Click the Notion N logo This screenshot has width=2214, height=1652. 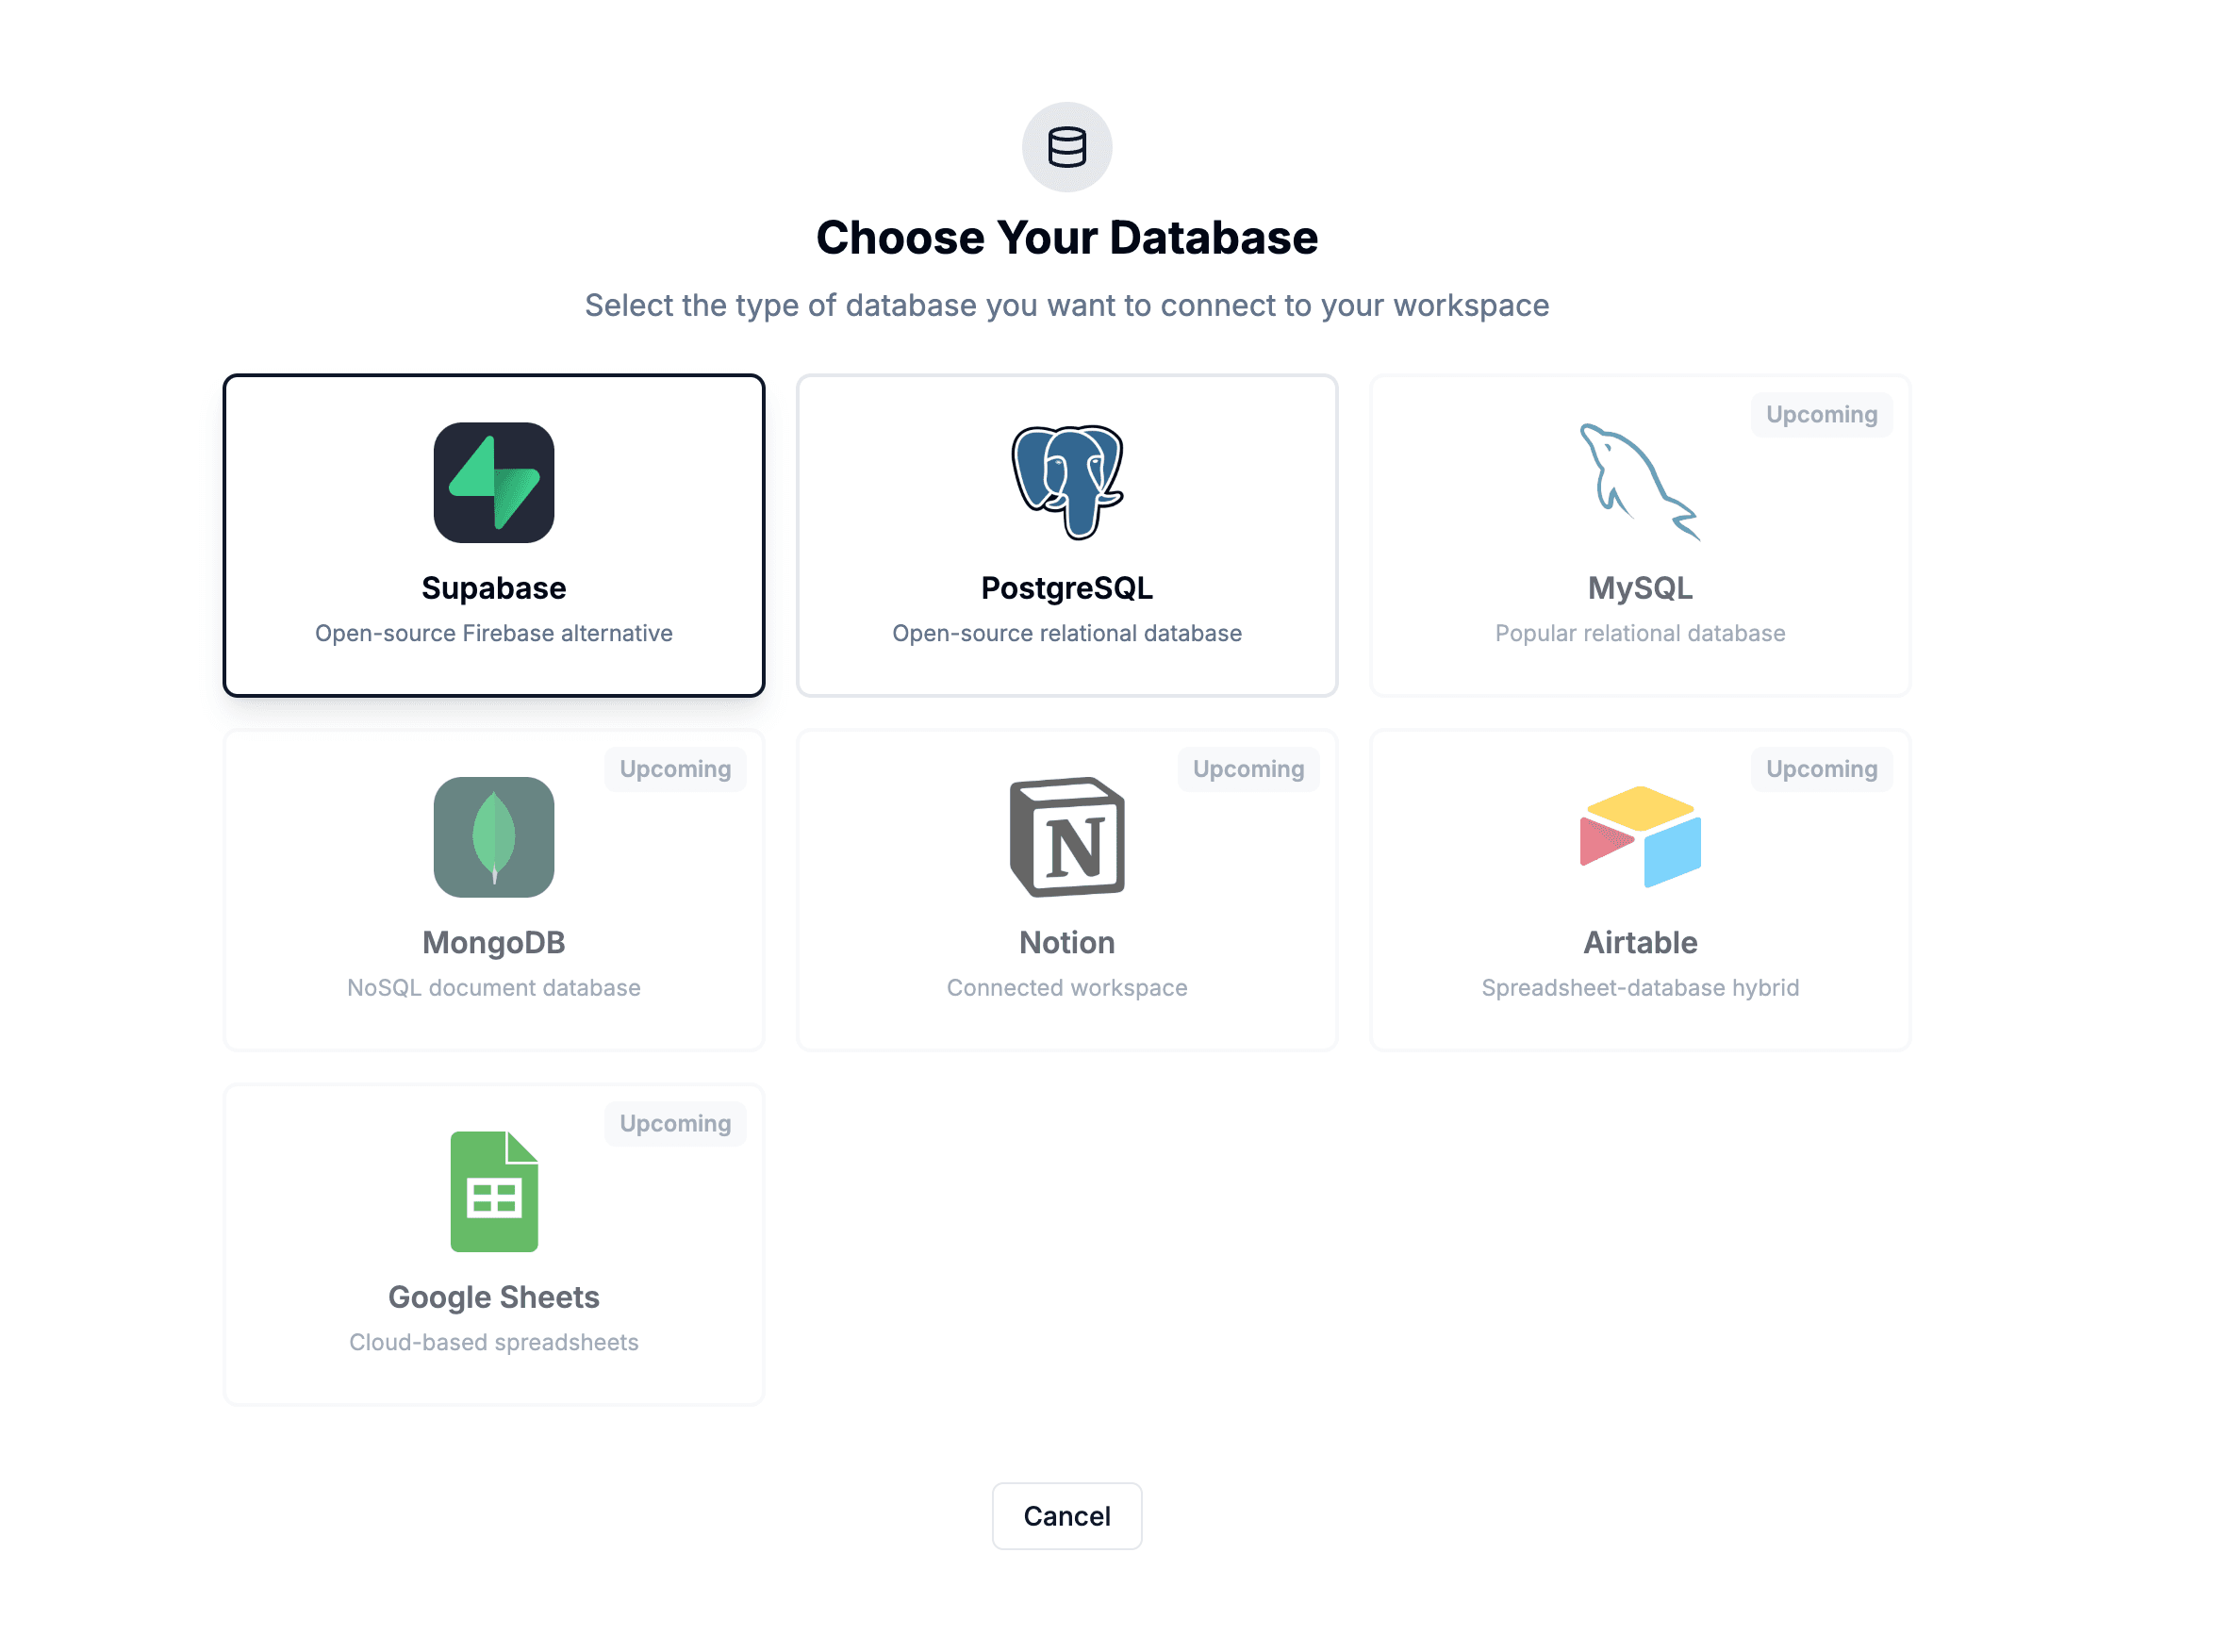[x=1067, y=837]
